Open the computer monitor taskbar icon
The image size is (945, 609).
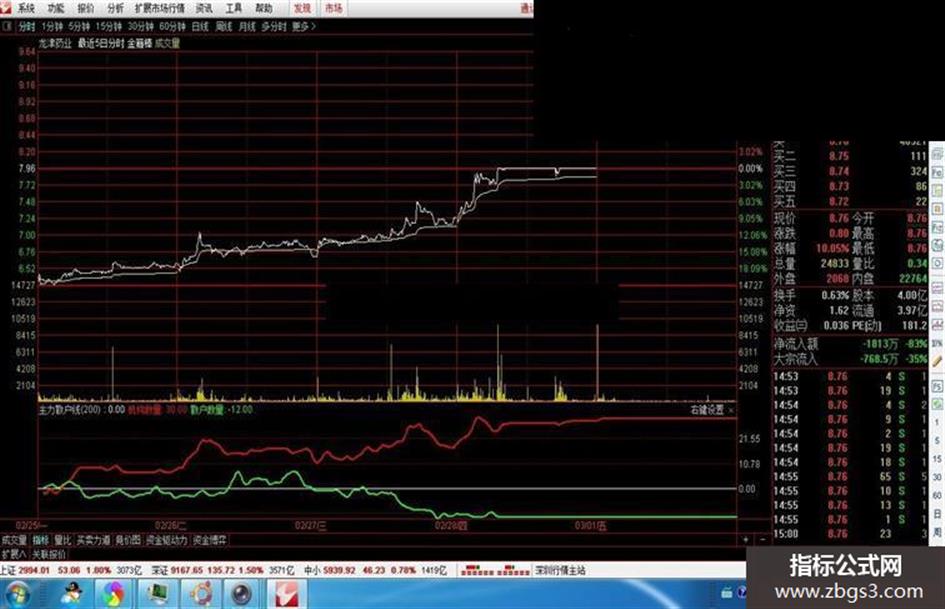click(x=157, y=594)
